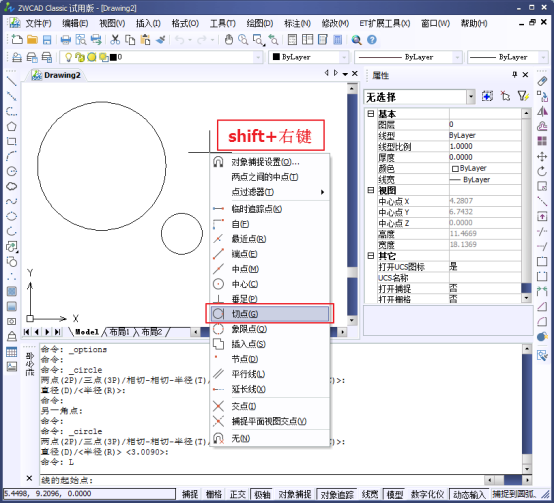Toggle 栅格 grid in status bar

[214, 494]
